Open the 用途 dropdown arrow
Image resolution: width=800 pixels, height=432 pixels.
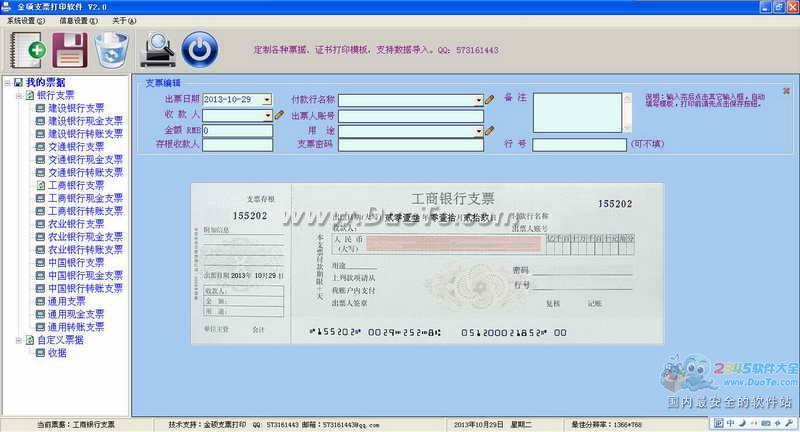pos(479,131)
